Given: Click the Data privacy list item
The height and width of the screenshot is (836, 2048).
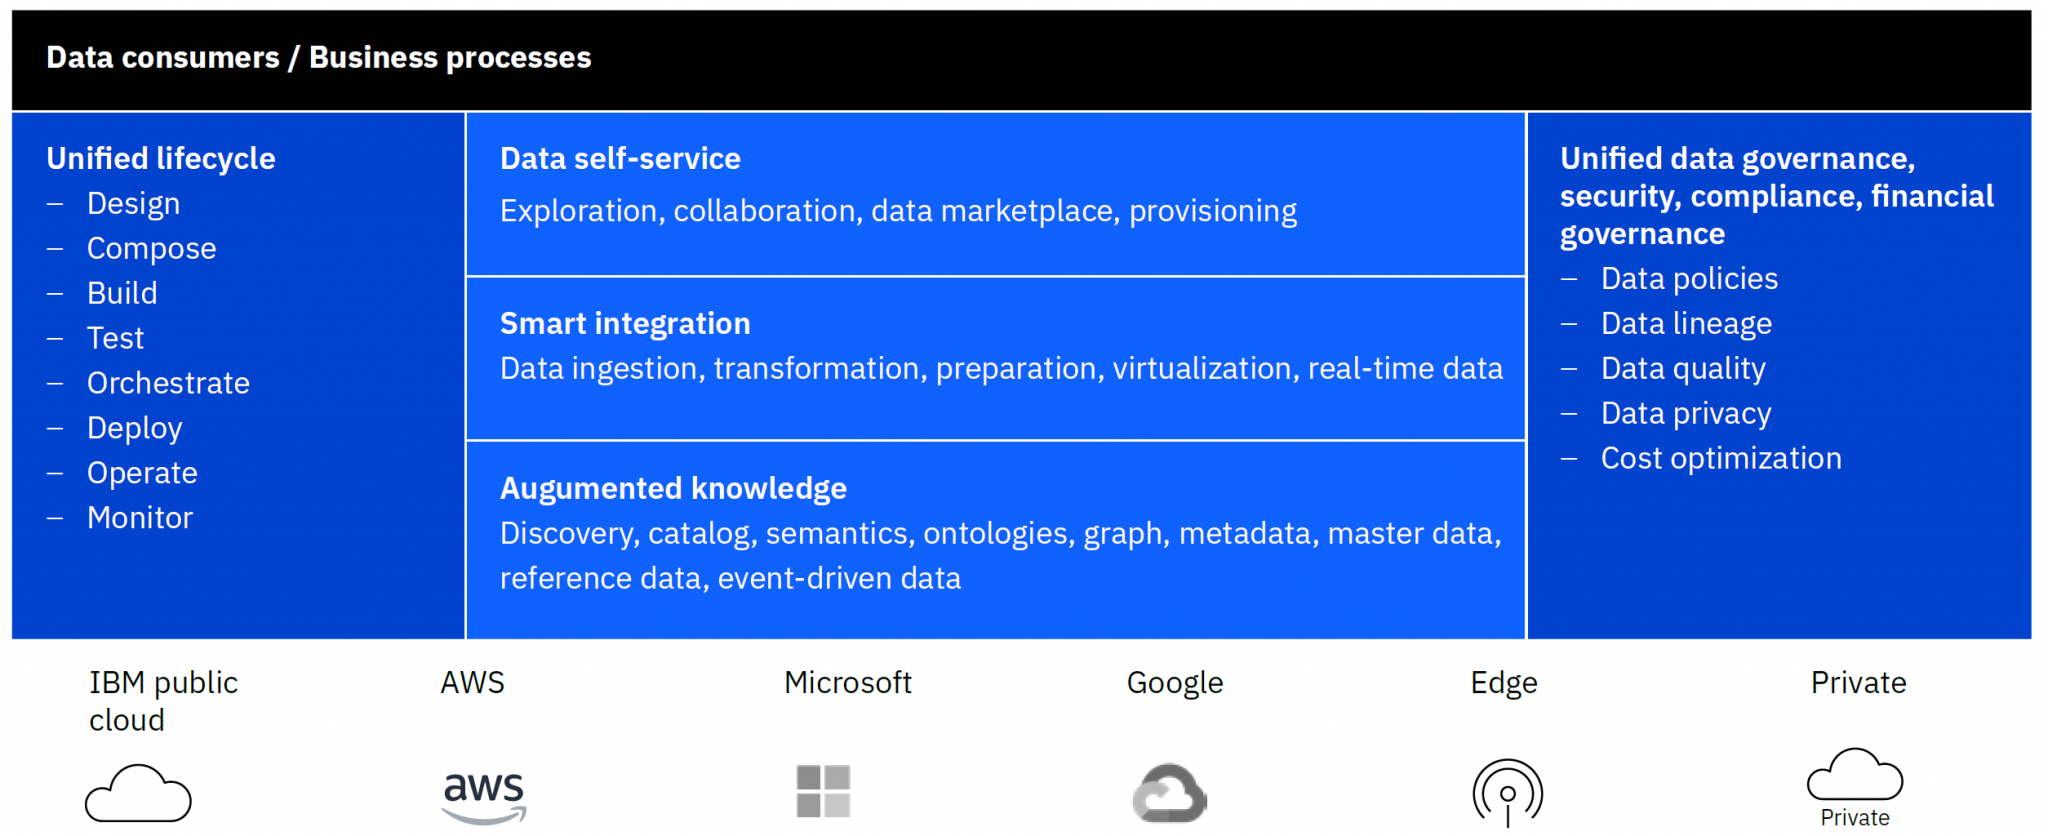Looking at the screenshot, I should [x=1686, y=414].
